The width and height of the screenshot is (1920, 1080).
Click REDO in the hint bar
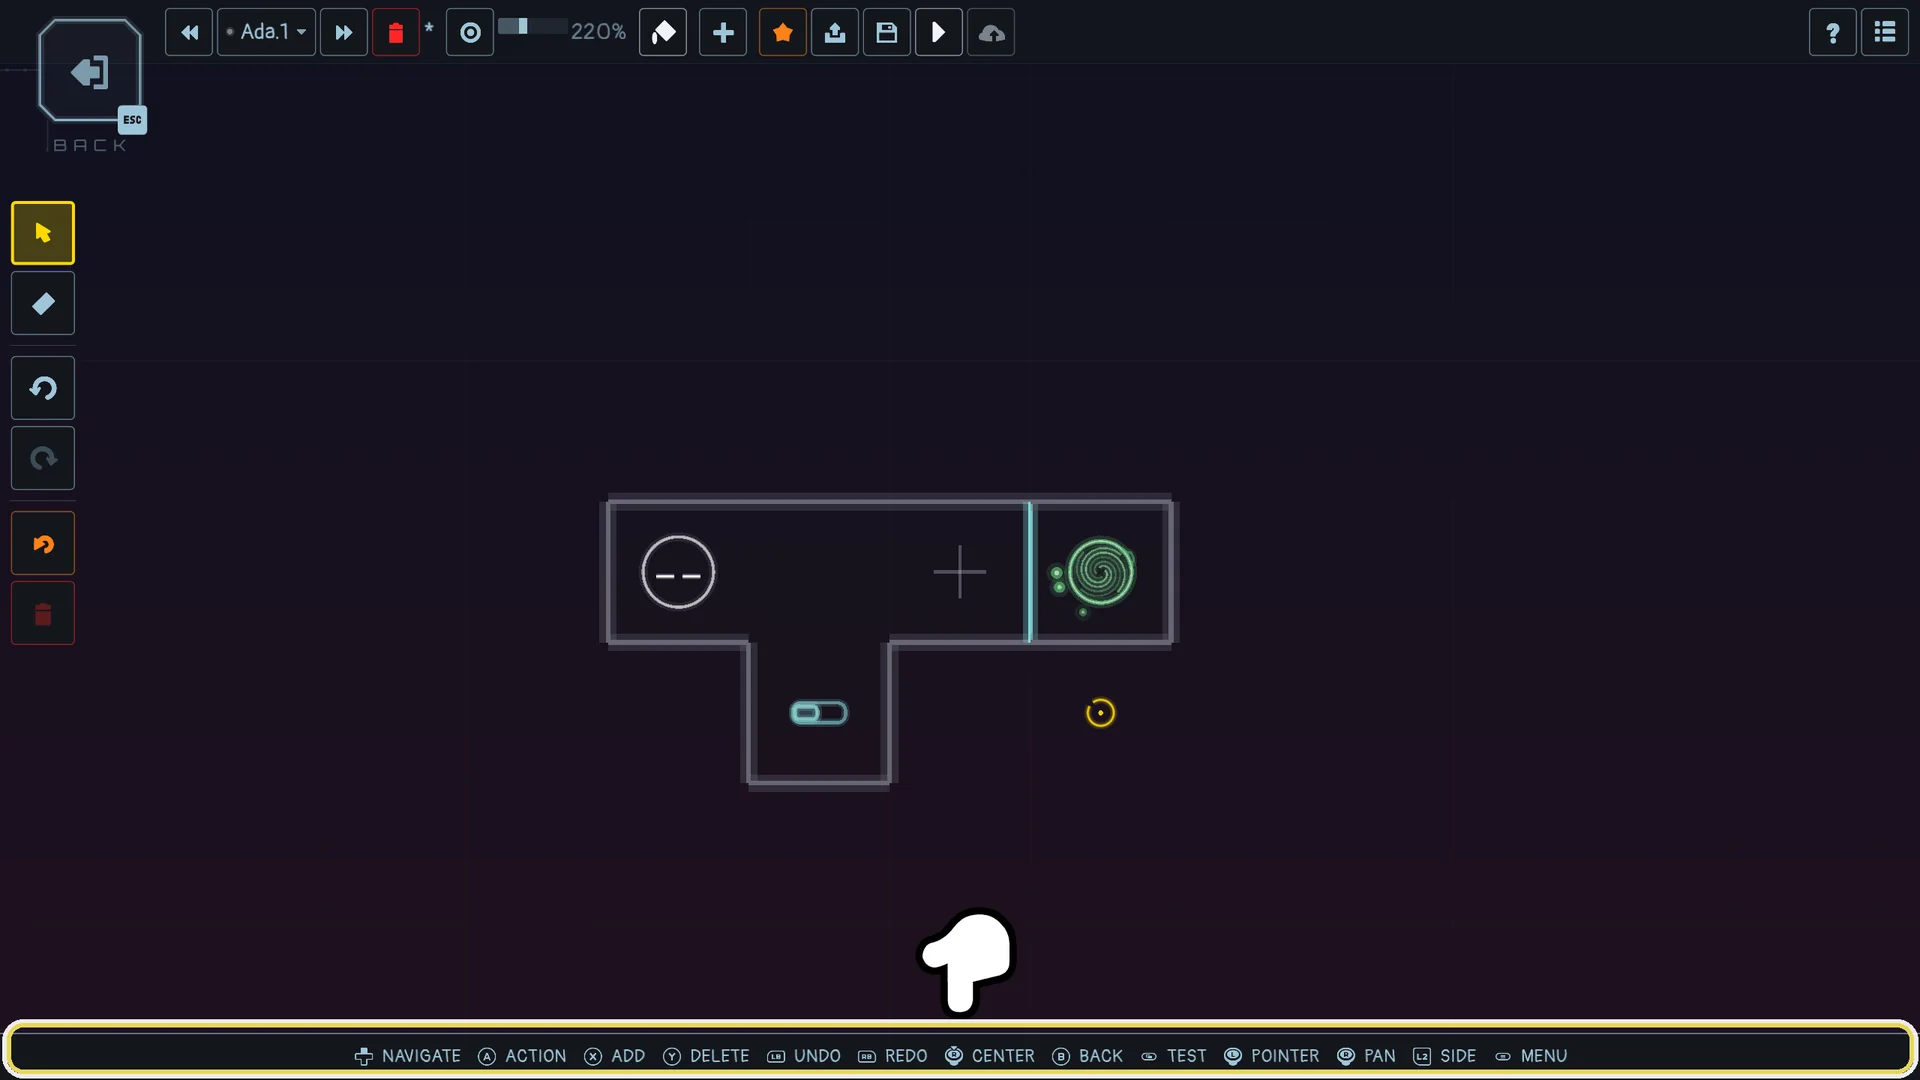coord(893,1056)
